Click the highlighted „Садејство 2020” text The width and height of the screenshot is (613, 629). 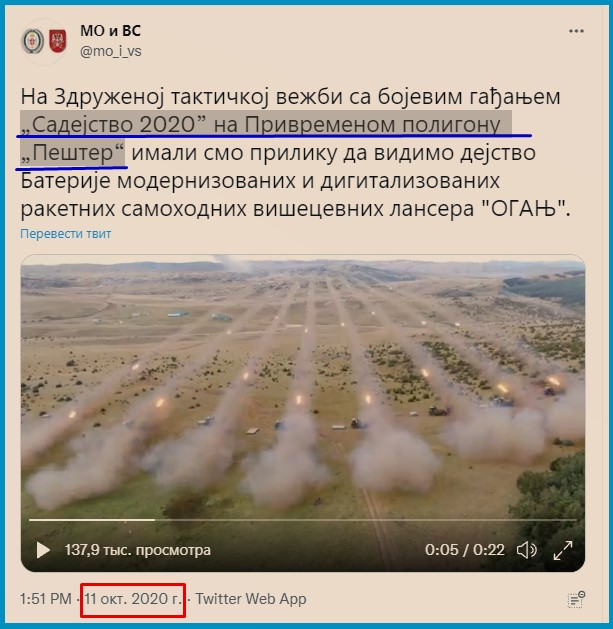[x=114, y=124]
